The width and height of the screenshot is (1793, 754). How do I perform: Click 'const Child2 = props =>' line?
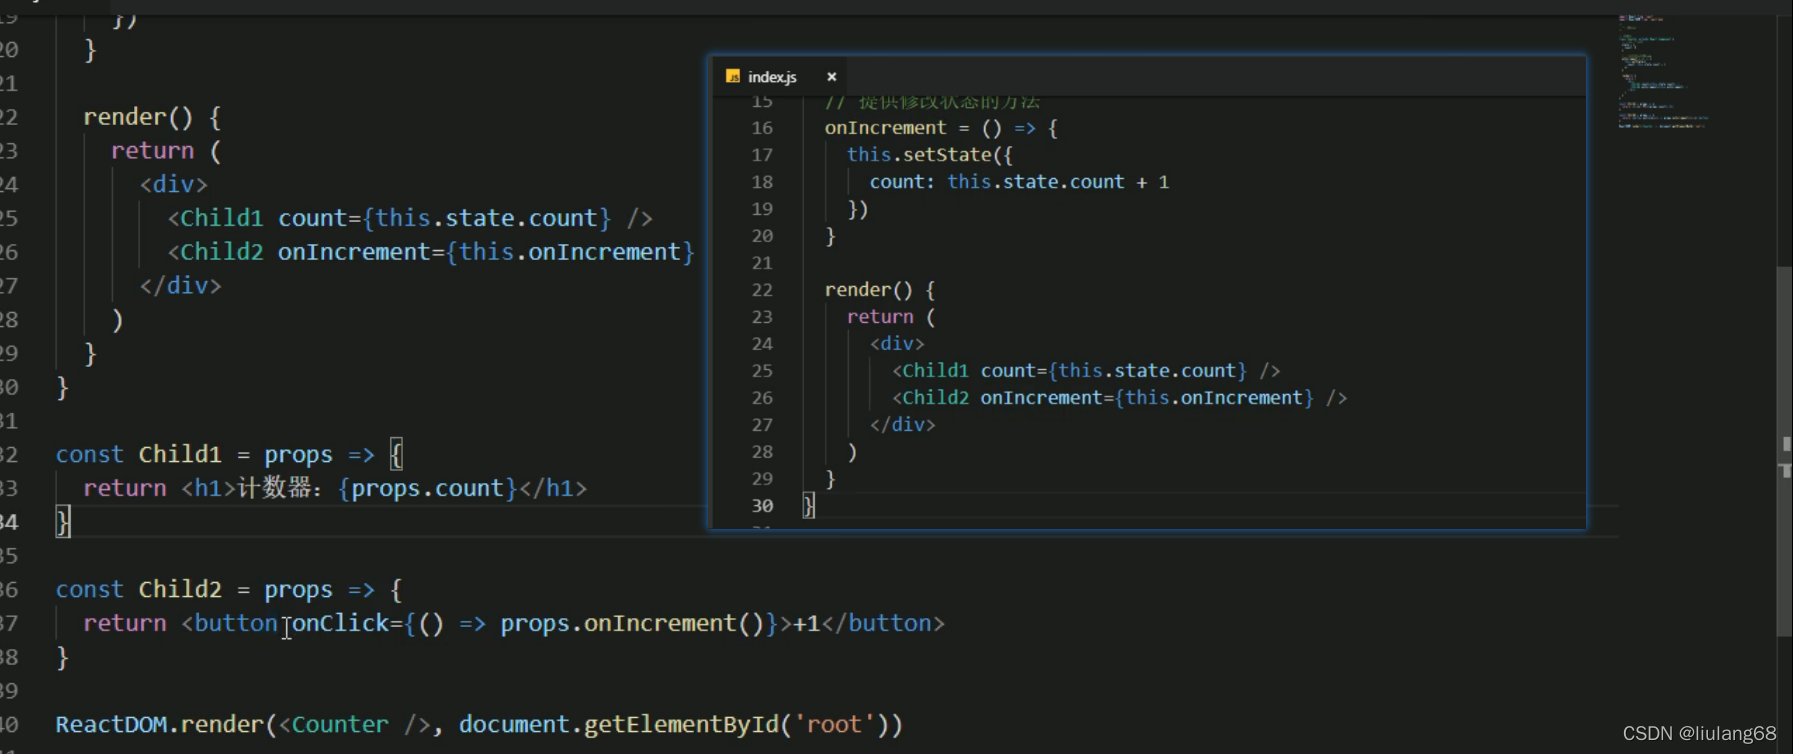[229, 590]
